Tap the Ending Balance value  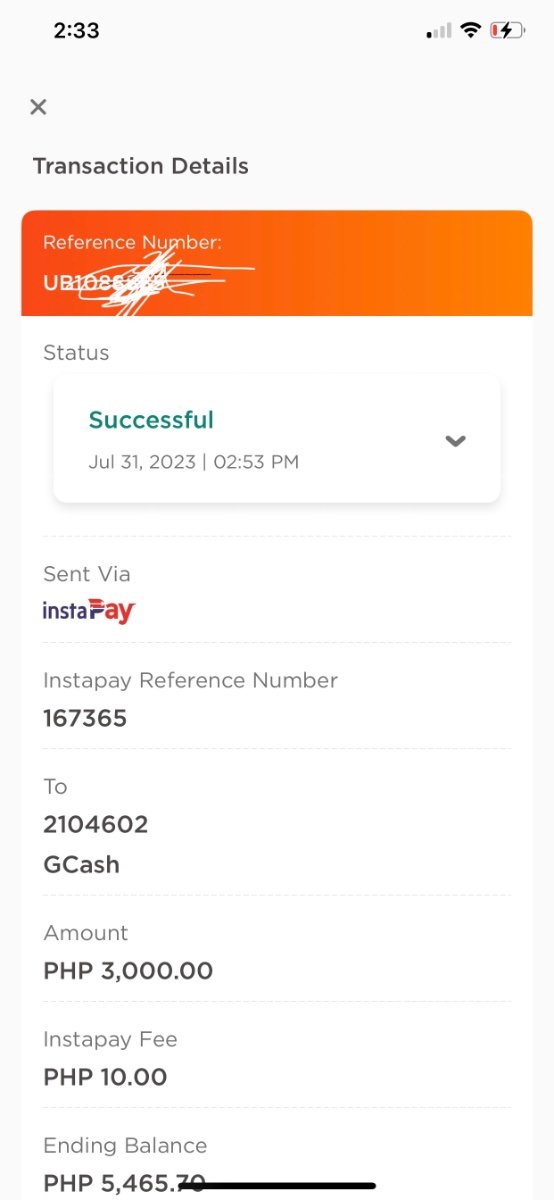click(124, 1184)
